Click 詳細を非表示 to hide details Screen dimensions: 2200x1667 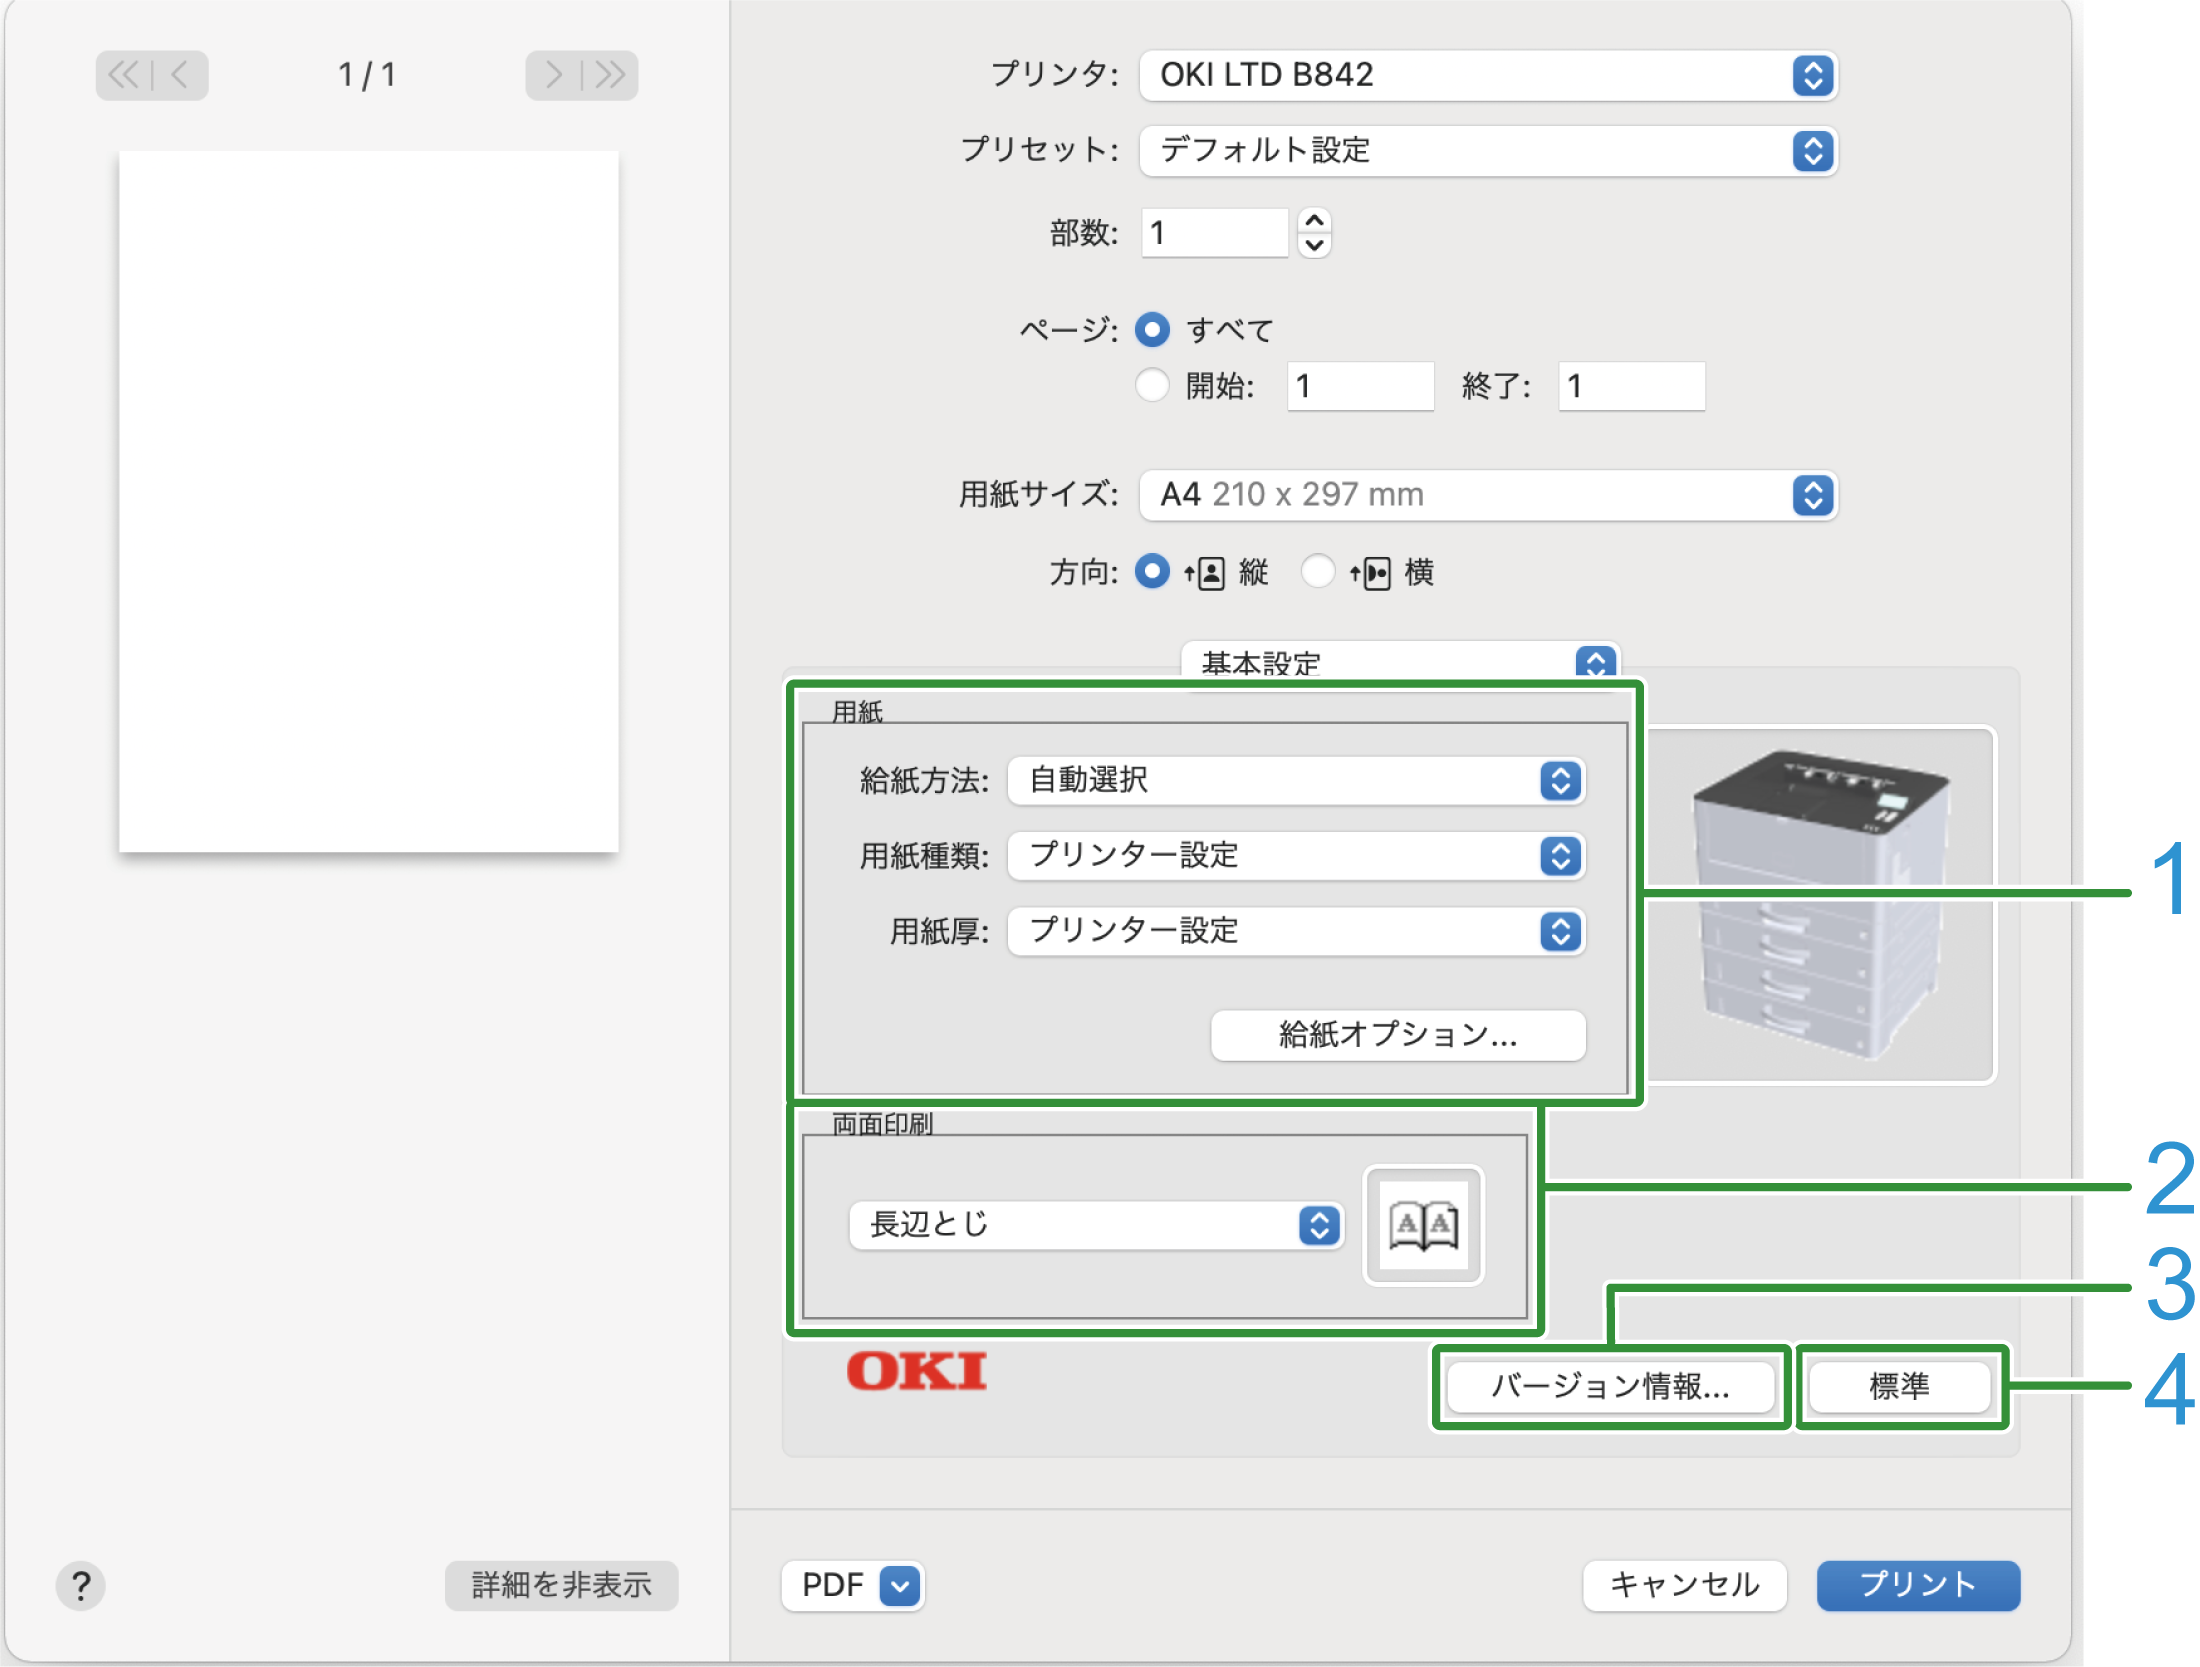click(562, 1585)
